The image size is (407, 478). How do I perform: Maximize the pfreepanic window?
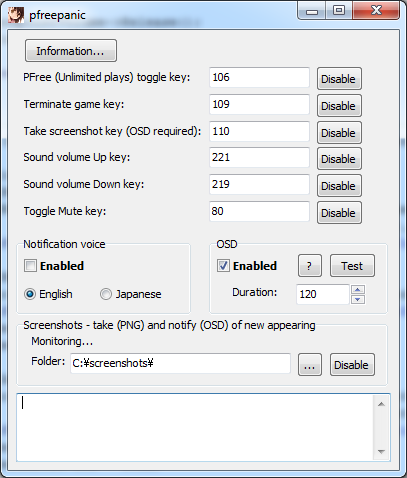339,11
